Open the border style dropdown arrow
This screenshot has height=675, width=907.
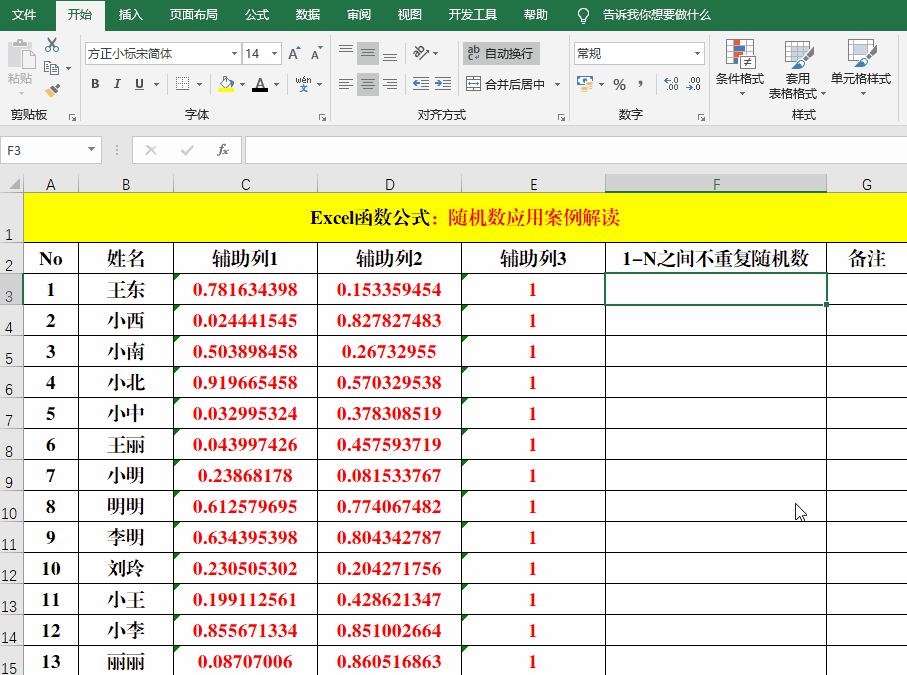197,85
